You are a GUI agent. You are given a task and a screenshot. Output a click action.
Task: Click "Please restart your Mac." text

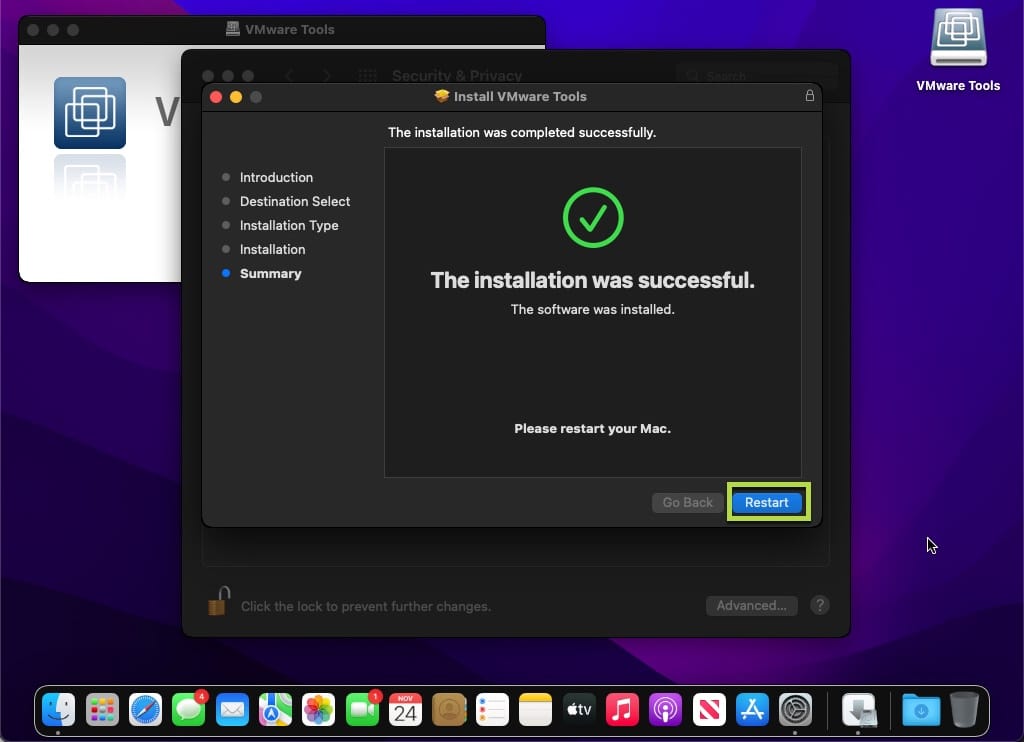coord(592,428)
